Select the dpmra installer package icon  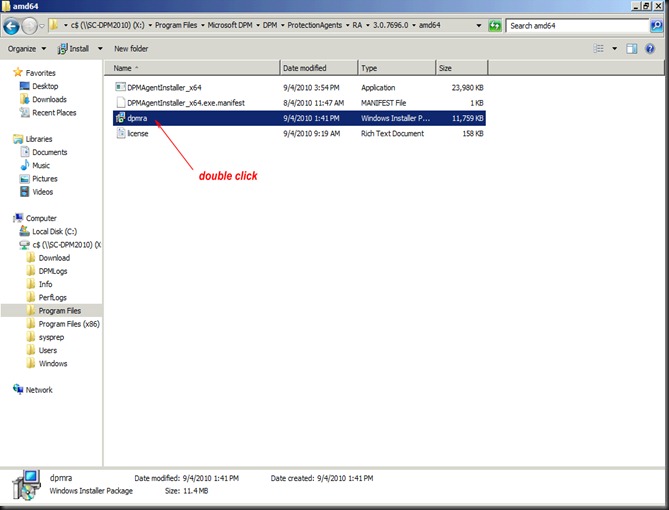click(x=120, y=118)
